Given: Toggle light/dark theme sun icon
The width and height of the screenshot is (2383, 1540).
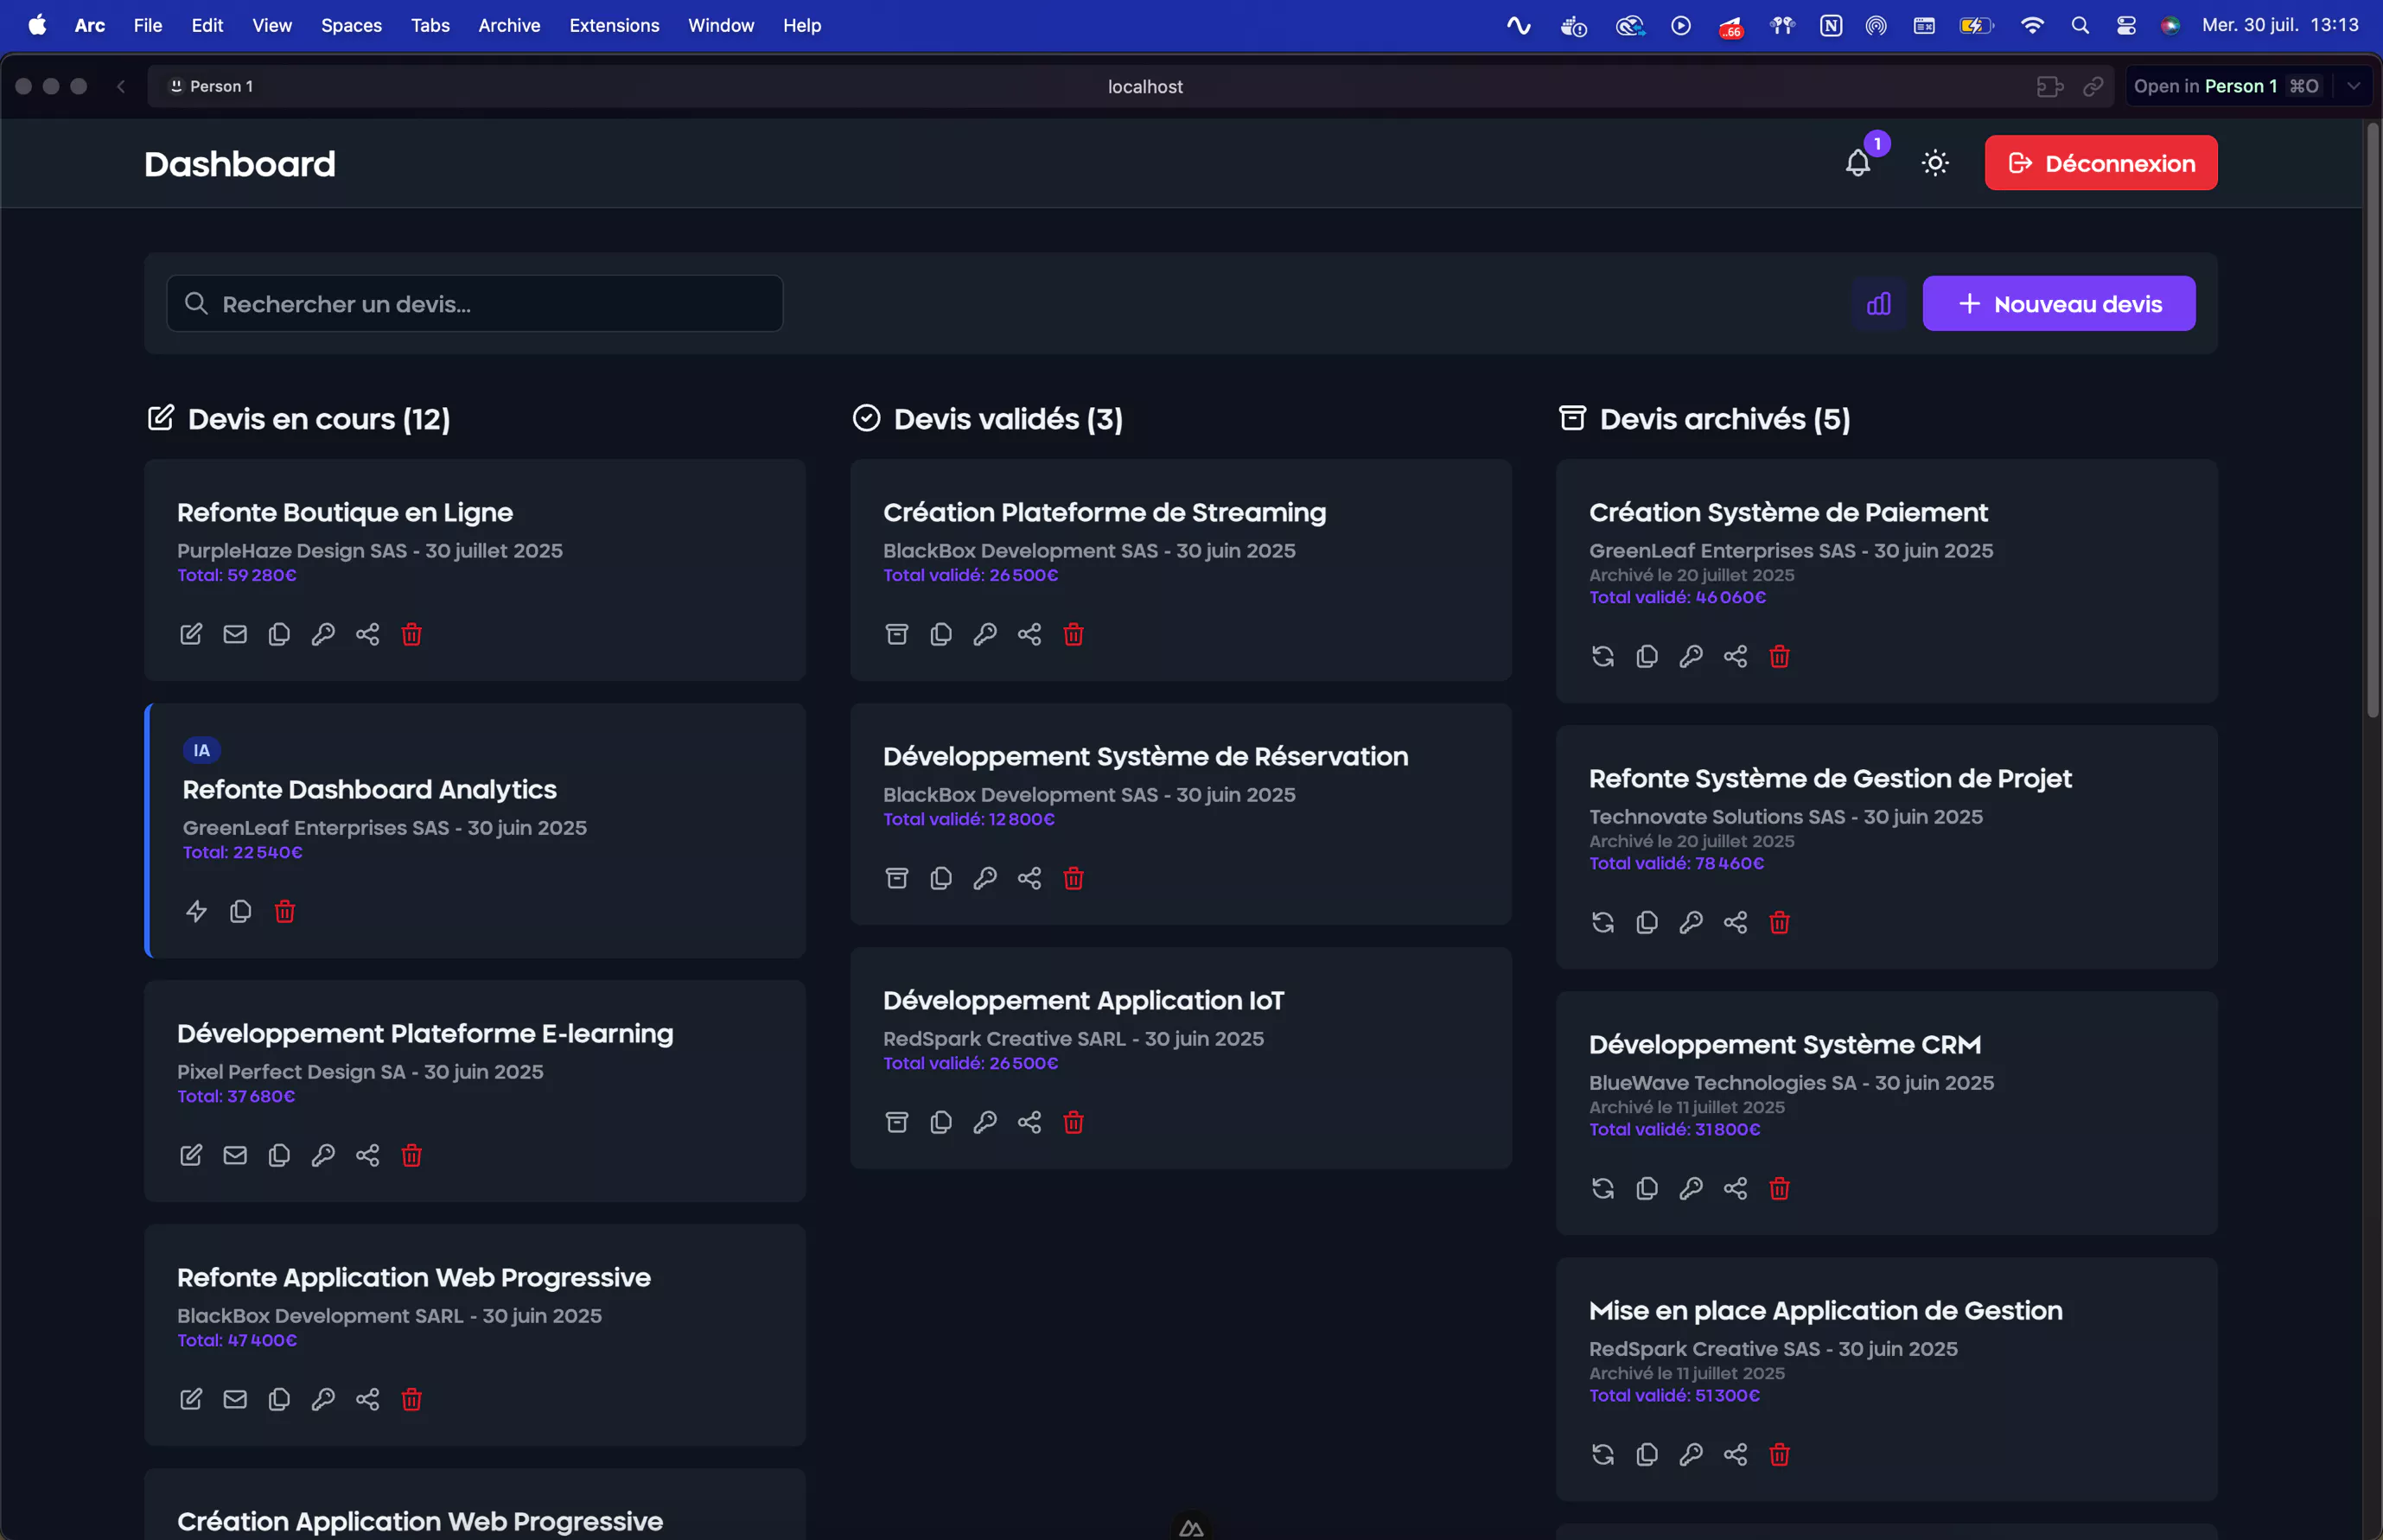Looking at the screenshot, I should coord(1935,163).
